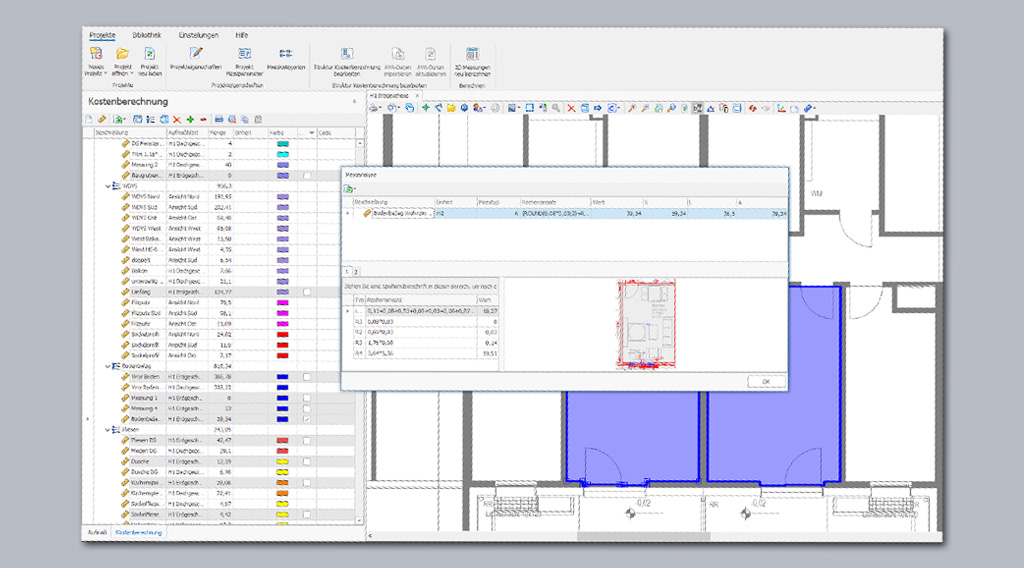Toggle the checkbox in the Baugruben row
Viewport: 1024px width, 568px height.
coord(306,175)
